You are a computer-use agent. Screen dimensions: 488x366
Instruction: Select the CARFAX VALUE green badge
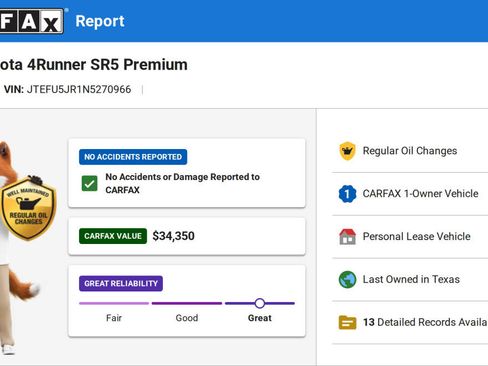[113, 236]
